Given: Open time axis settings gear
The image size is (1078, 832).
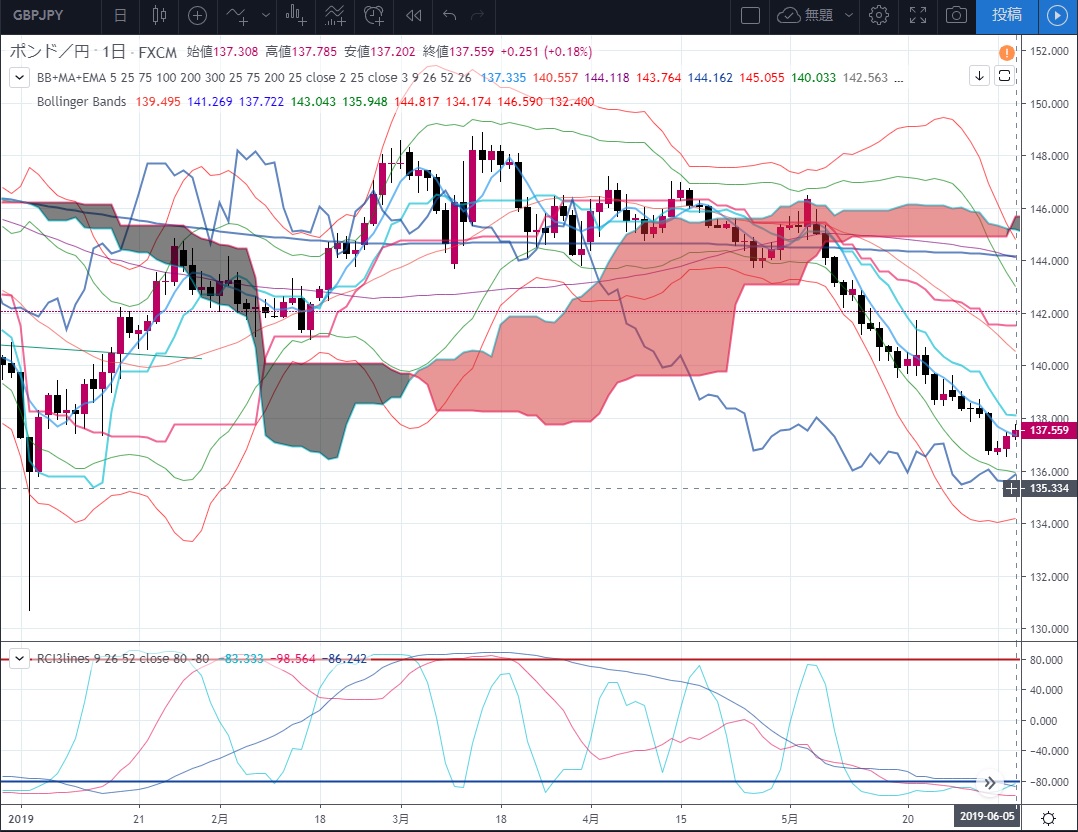Looking at the screenshot, I should coord(1048,818).
